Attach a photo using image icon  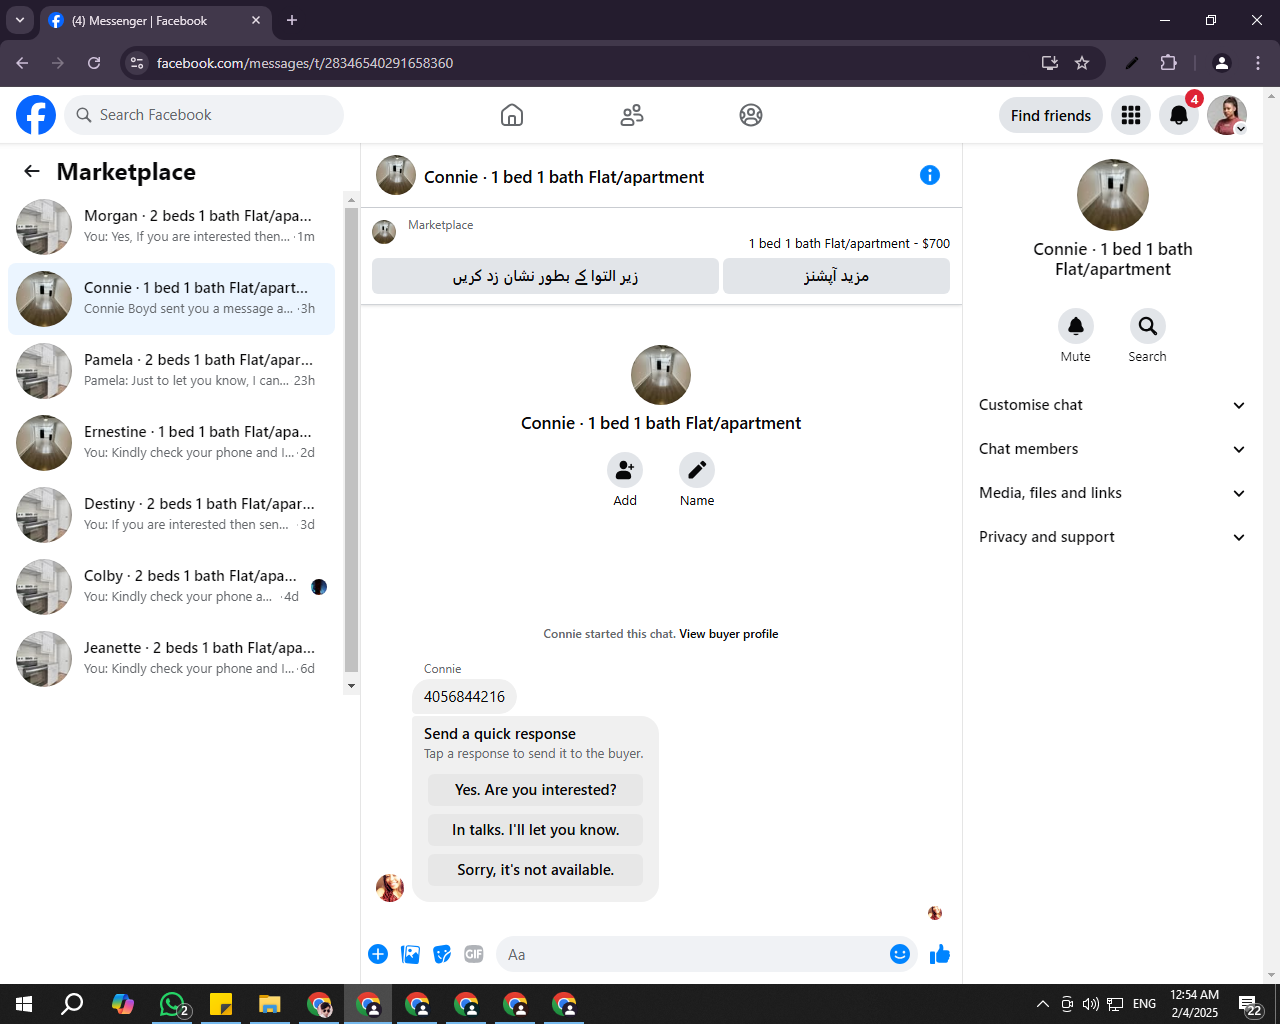tap(410, 954)
